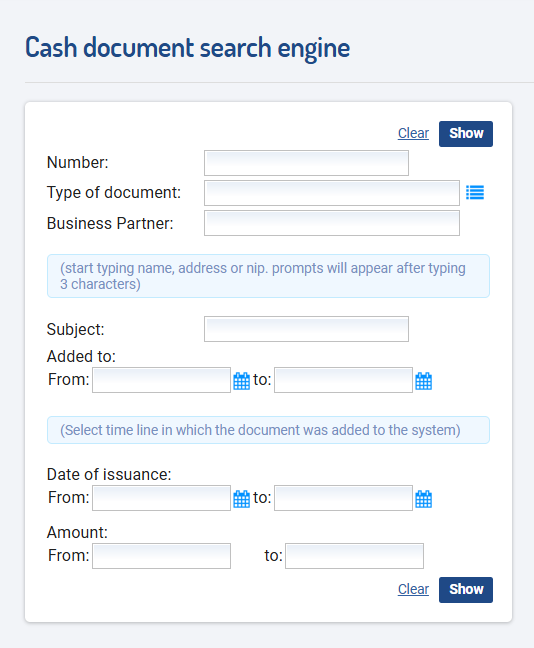Click the bottom Show button
This screenshot has height=648, width=534.
coord(466,590)
